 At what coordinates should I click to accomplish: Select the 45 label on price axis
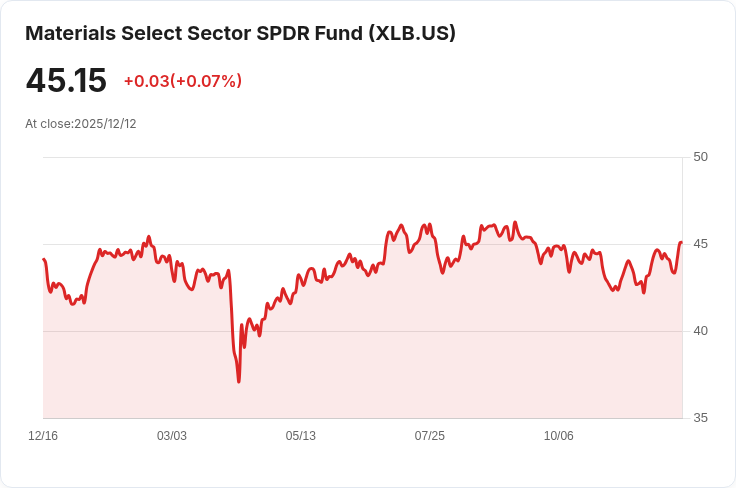click(700, 244)
